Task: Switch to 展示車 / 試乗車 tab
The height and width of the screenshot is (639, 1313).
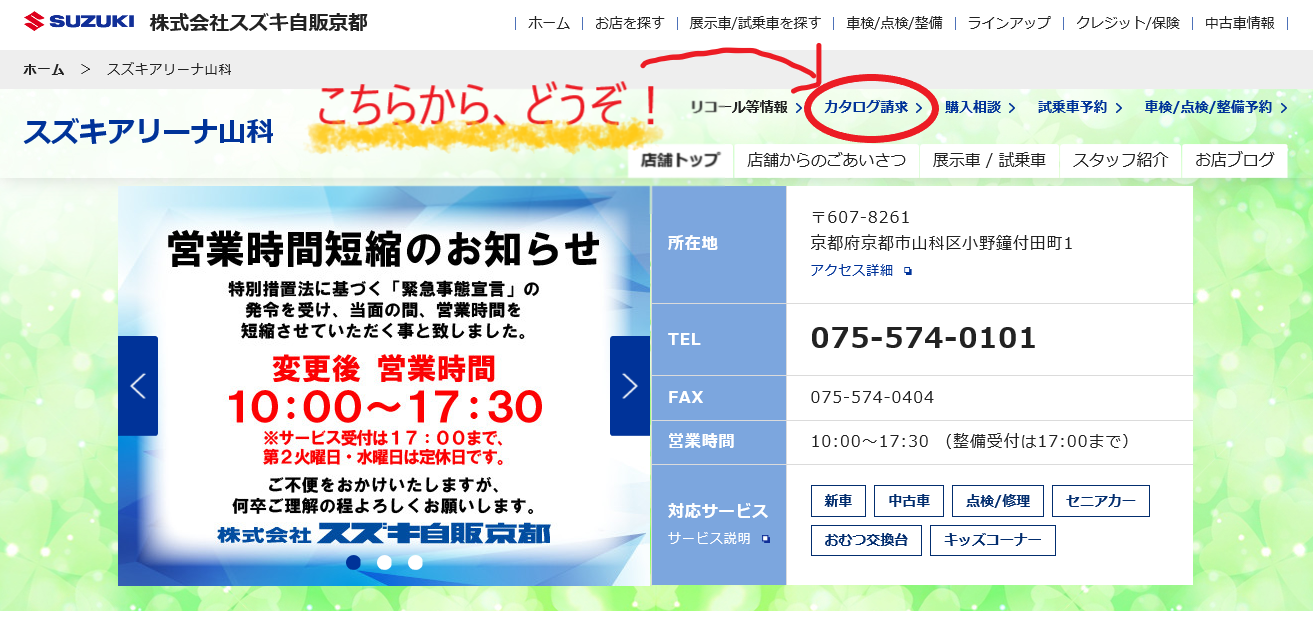Action: point(989,160)
